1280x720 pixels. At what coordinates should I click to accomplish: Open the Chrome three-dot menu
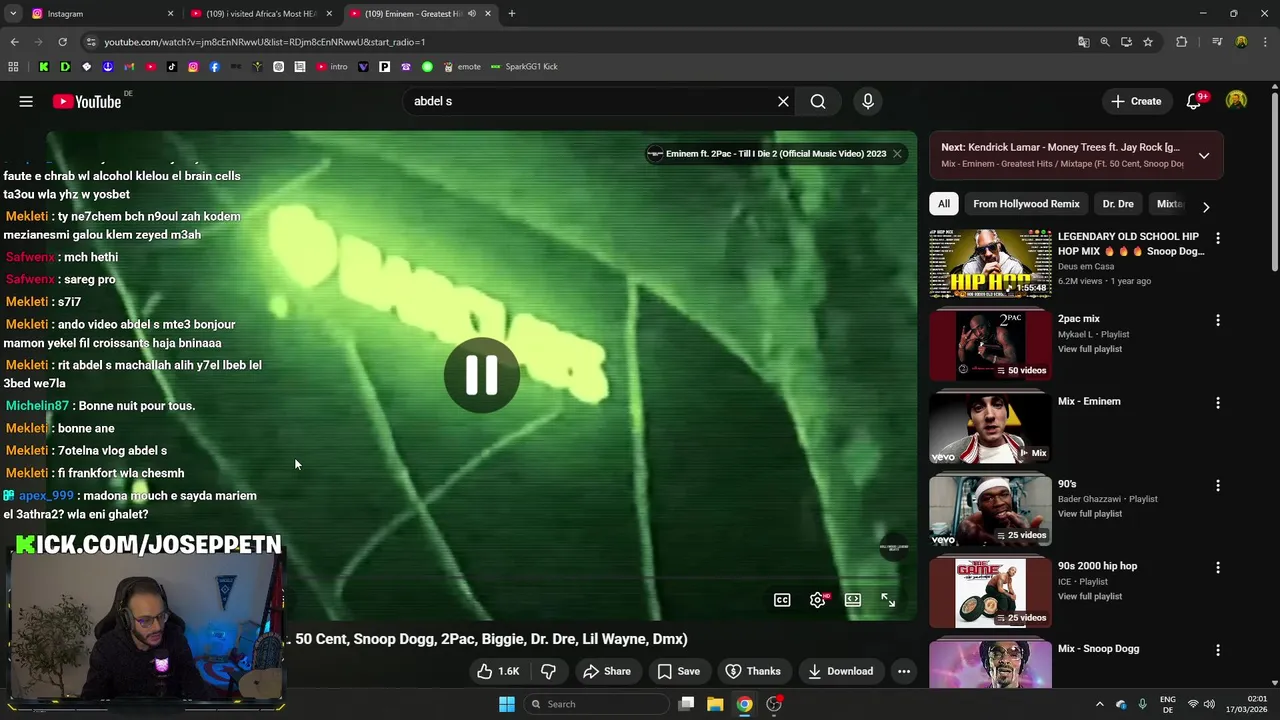click(x=1266, y=42)
